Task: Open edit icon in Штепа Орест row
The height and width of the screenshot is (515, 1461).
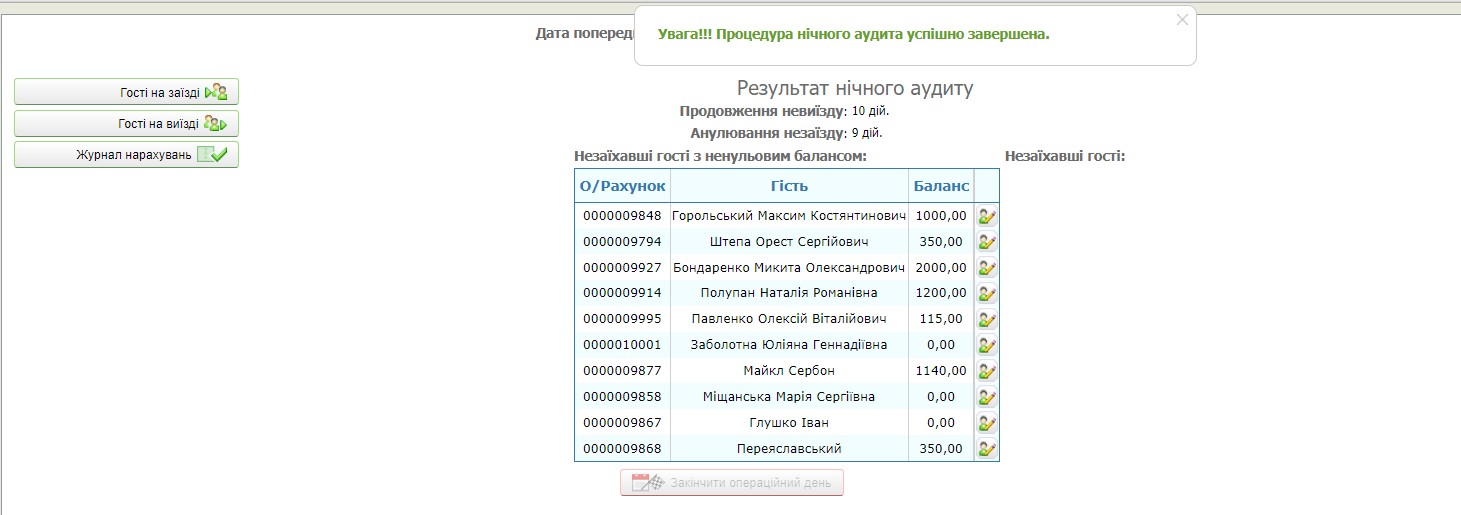Action: point(987,242)
